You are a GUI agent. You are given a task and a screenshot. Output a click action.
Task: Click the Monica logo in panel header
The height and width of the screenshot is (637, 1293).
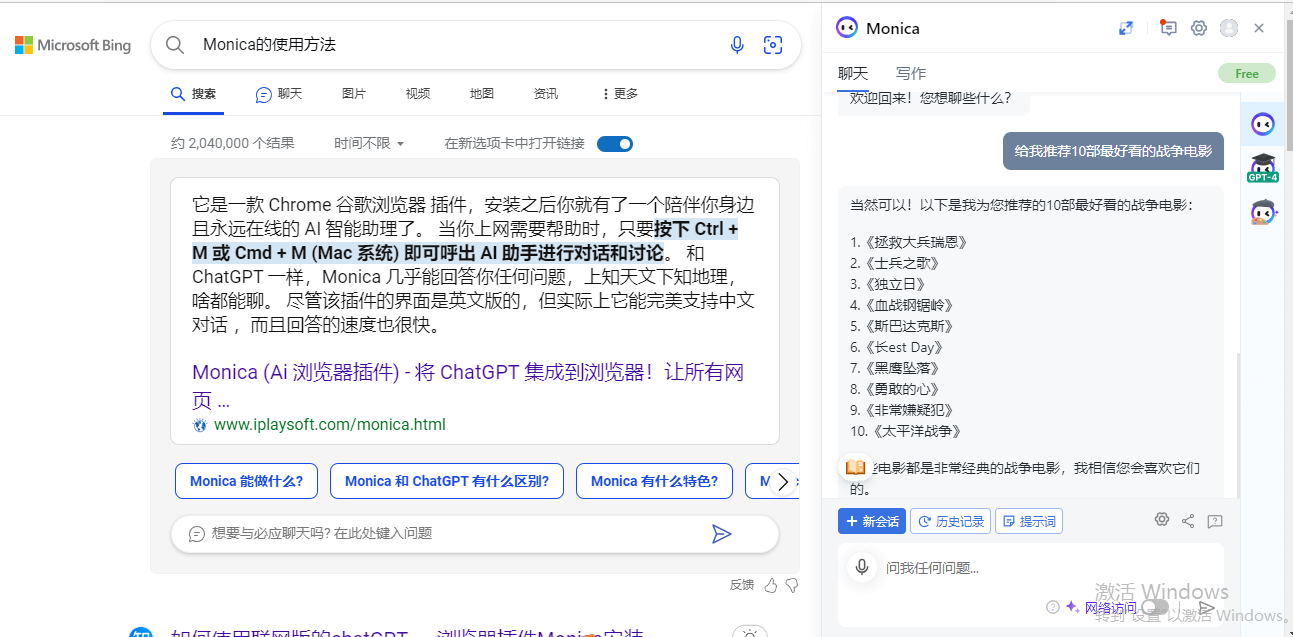click(847, 28)
